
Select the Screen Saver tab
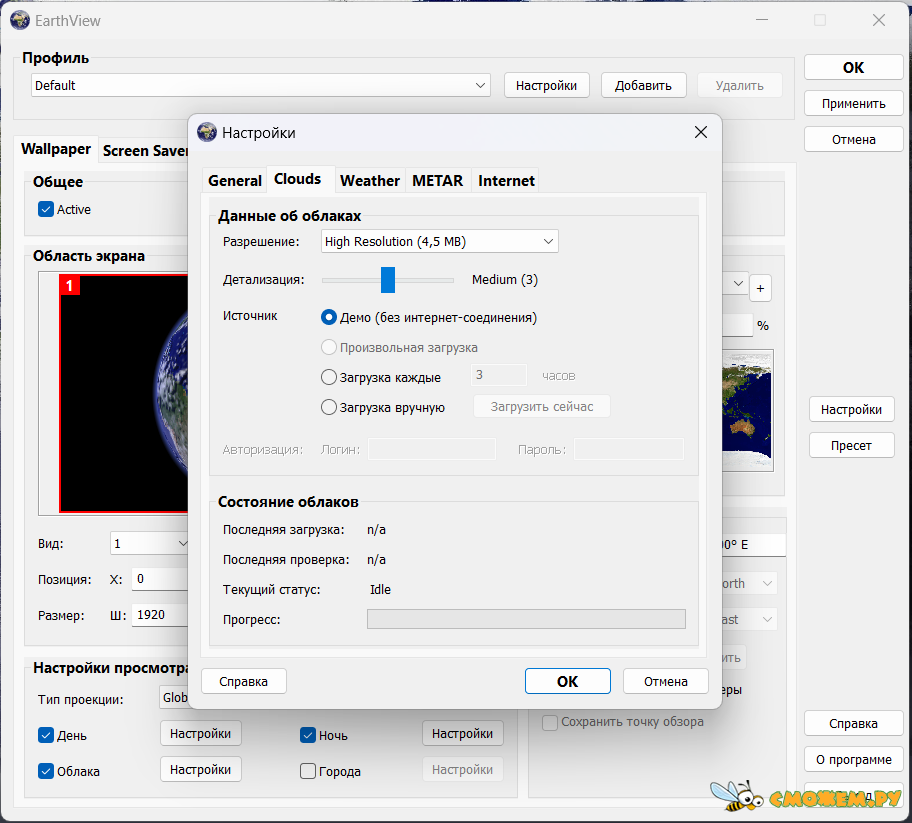coord(144,151)
